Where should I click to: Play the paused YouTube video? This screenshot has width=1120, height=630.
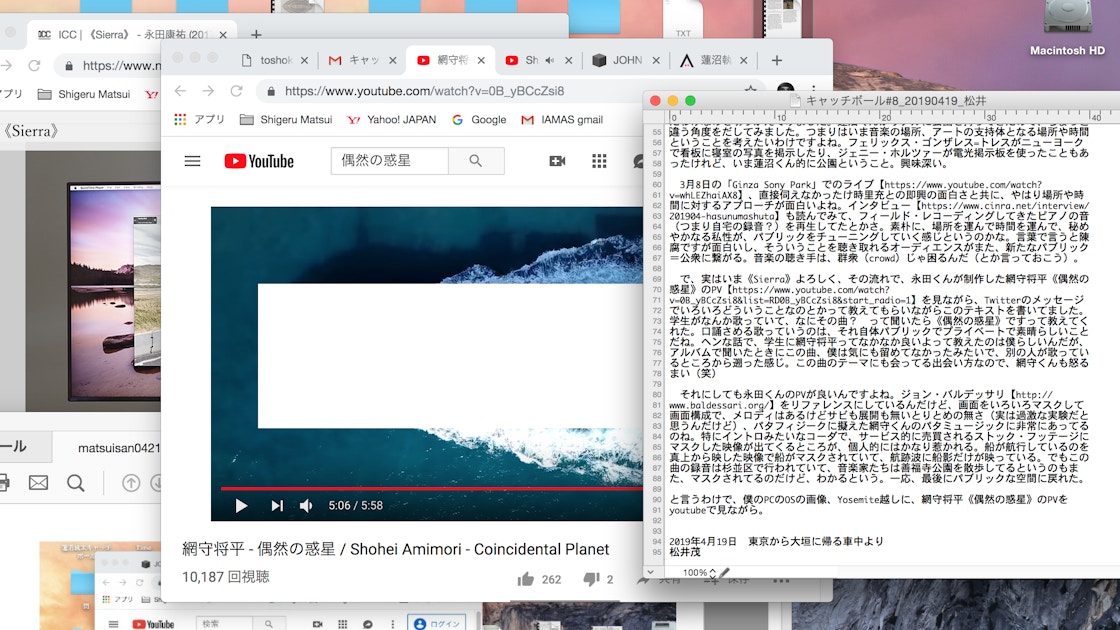(x=241, y=506)
